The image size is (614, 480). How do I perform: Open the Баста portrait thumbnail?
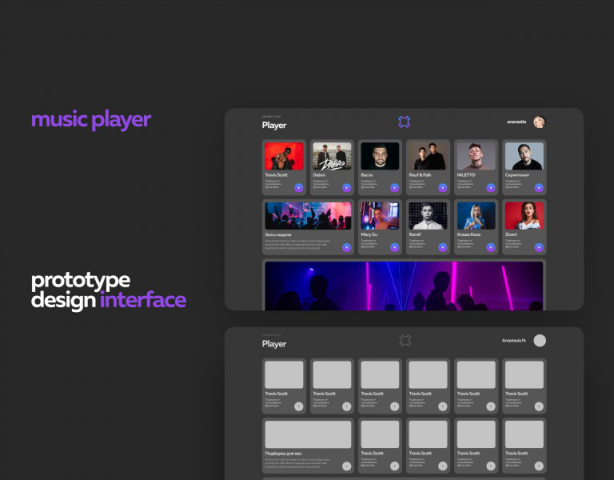pos(380,156)
